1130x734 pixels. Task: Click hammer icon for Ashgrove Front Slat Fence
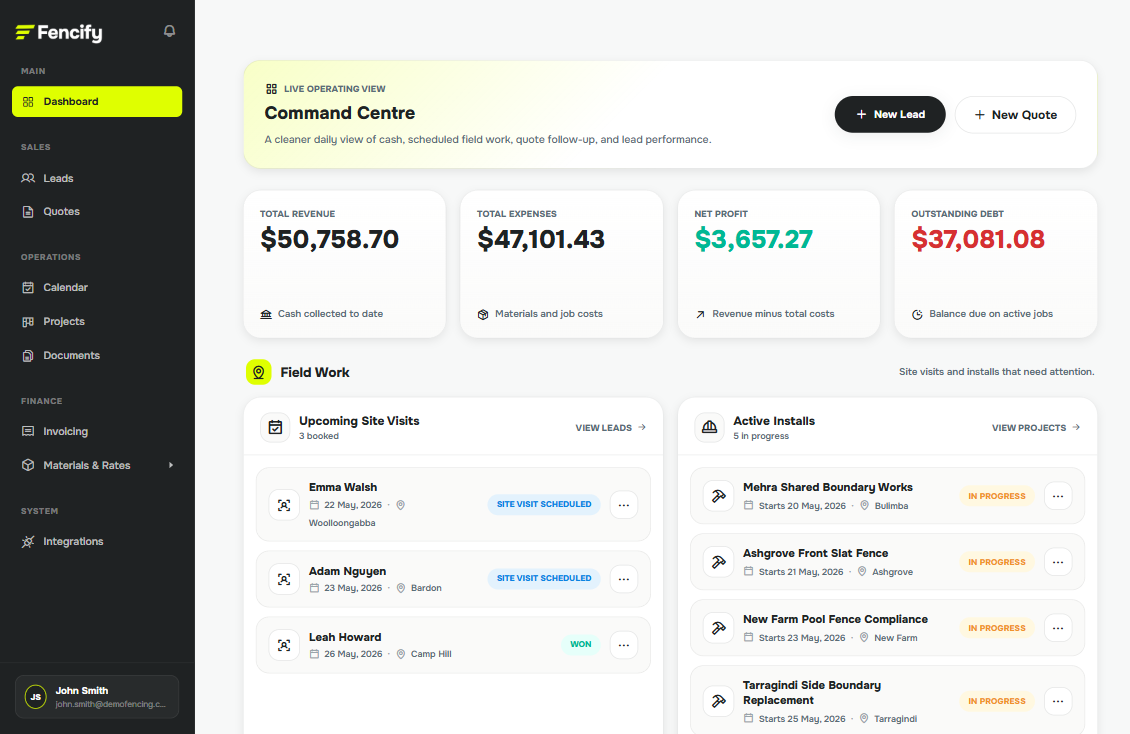pyautogui.click(x=719, y=562)
